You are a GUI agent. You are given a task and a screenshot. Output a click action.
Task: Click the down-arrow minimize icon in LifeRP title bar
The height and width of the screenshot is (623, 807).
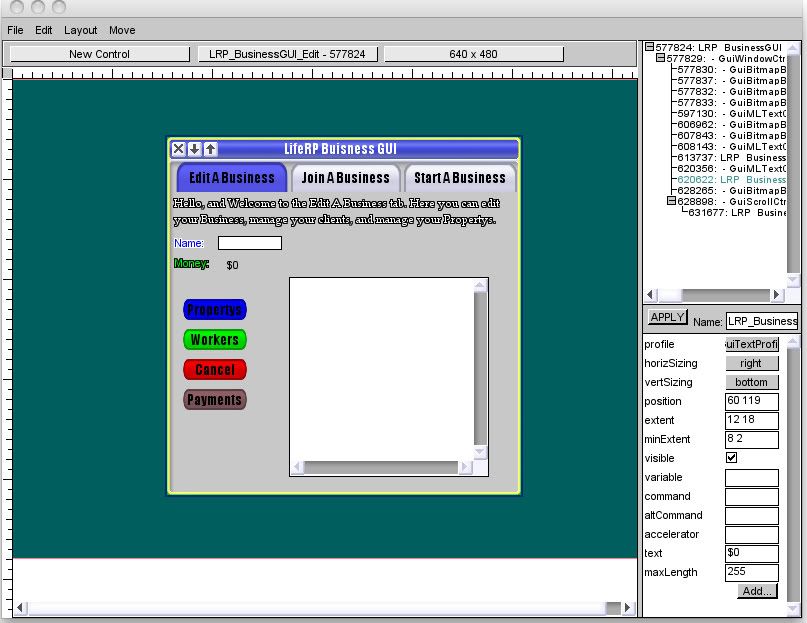click(x=194, y=149)
